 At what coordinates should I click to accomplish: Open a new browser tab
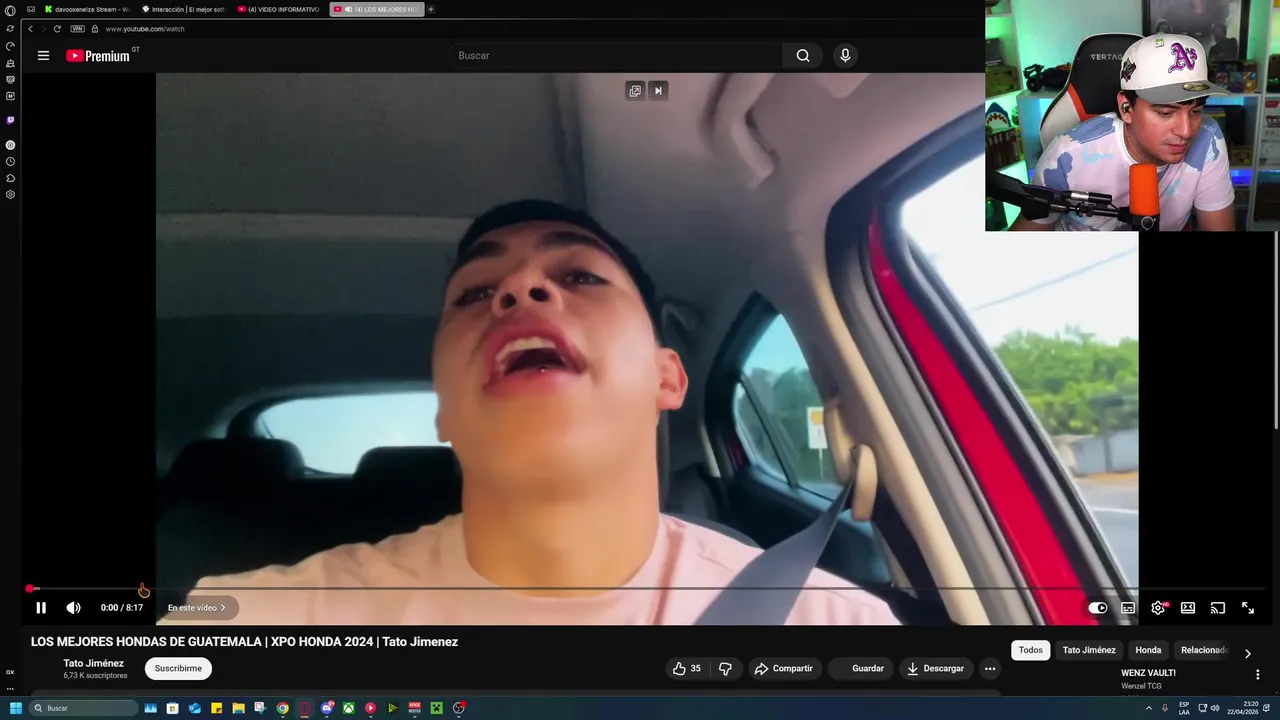click(x=431, y=9)
